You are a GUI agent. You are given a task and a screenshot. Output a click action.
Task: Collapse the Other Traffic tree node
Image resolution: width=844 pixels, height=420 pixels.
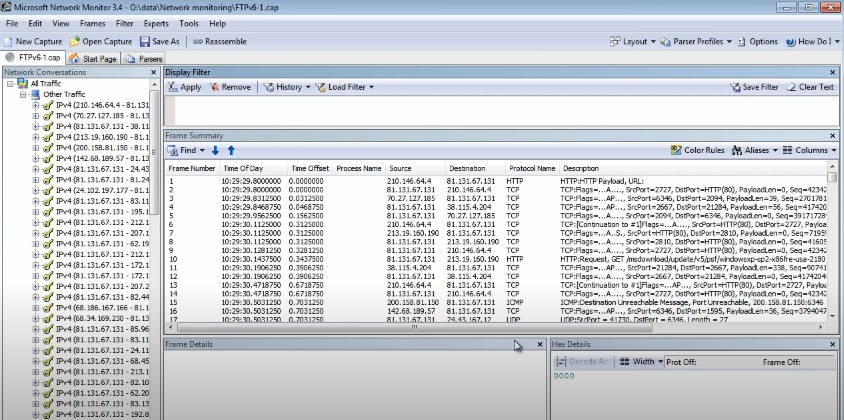tap(23, 94)
